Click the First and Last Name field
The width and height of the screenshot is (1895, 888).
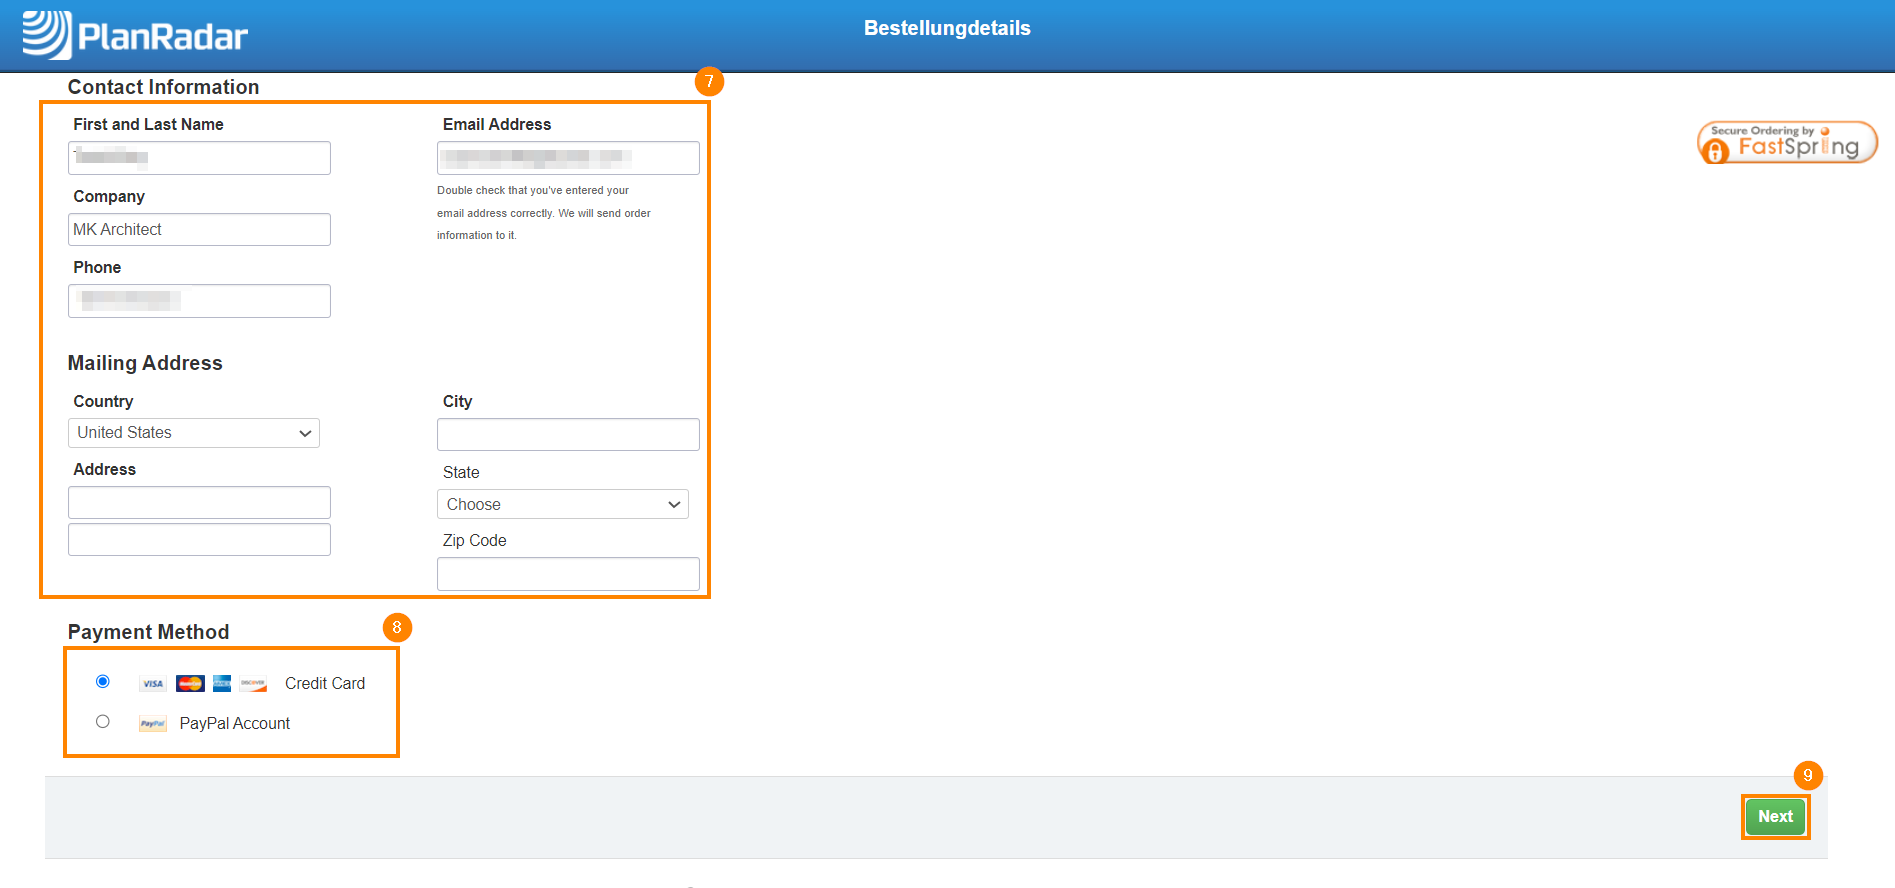(199, 158)
